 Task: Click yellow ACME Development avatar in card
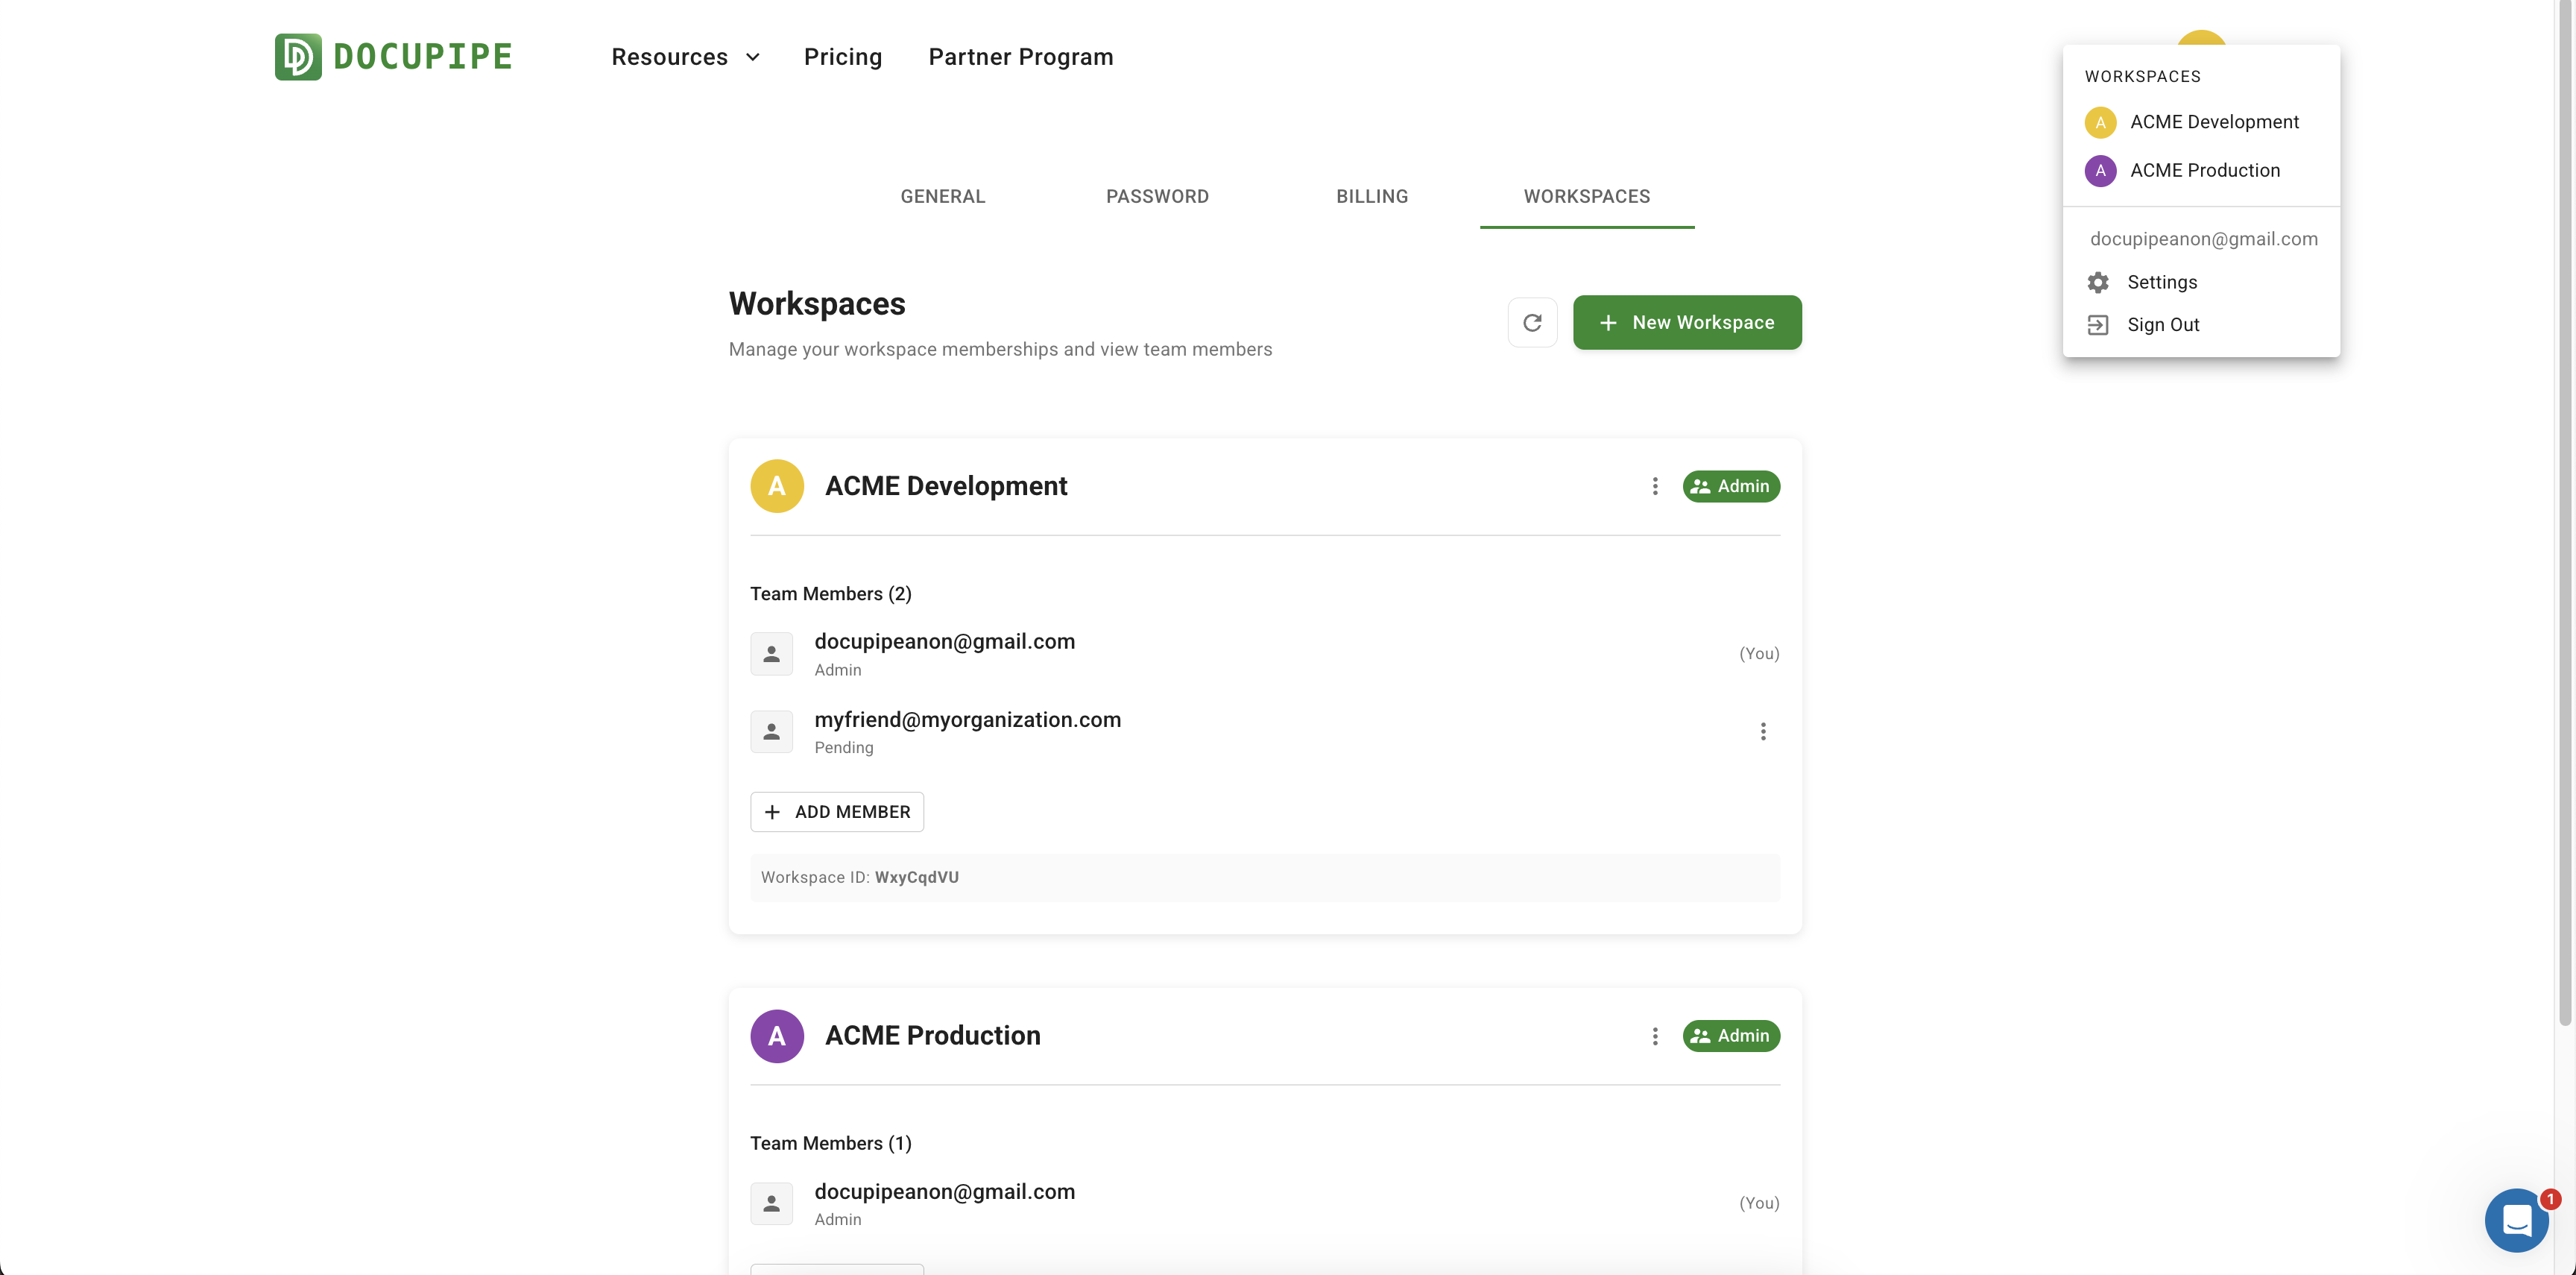point(777,486)
